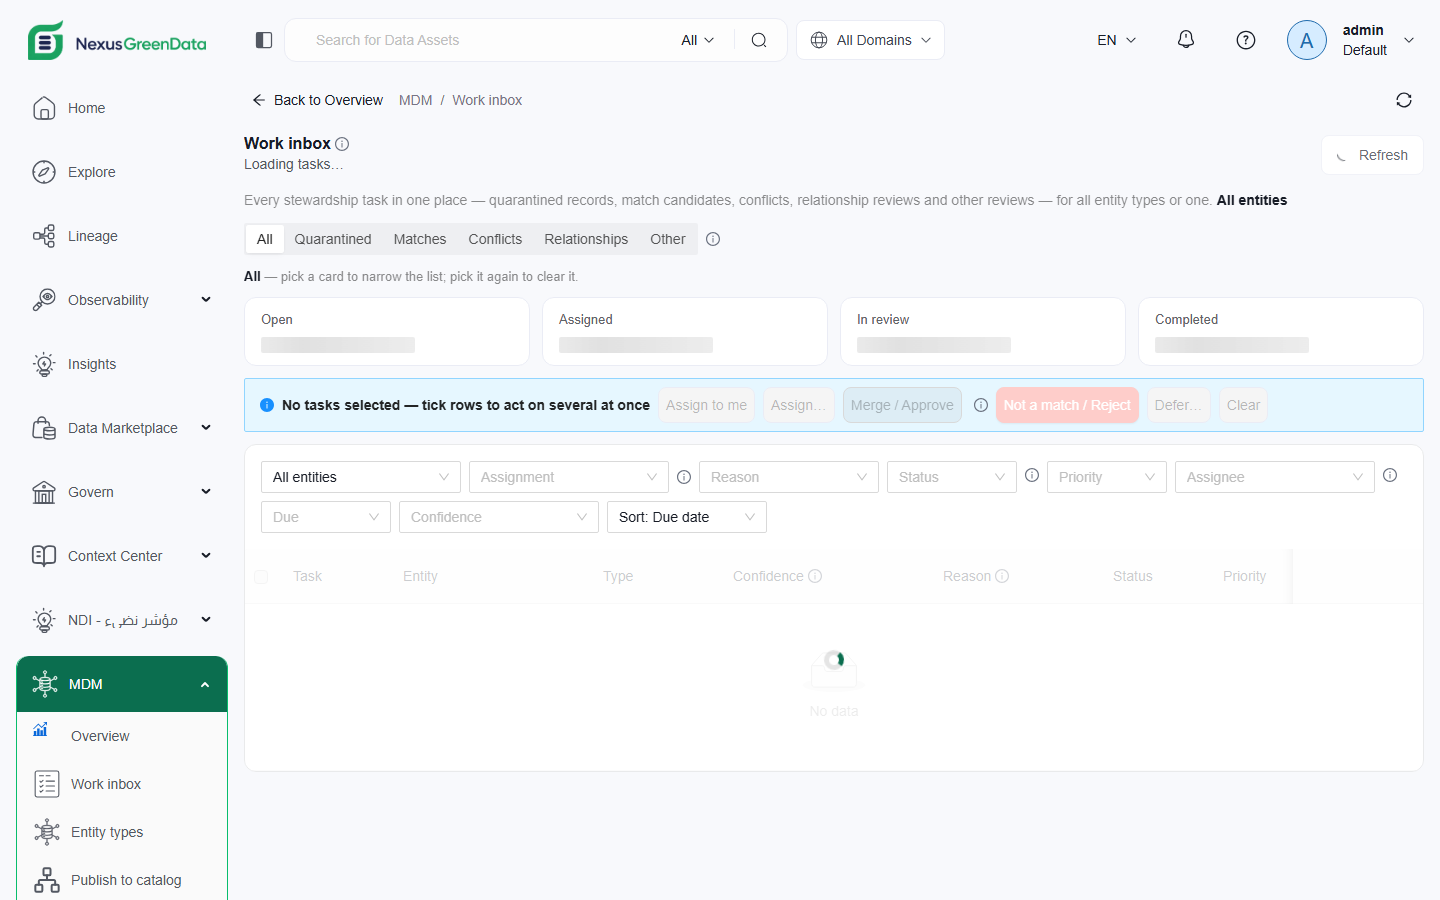Open the All Domains dropdown
1440x900 pixels.
click(870, 40)
